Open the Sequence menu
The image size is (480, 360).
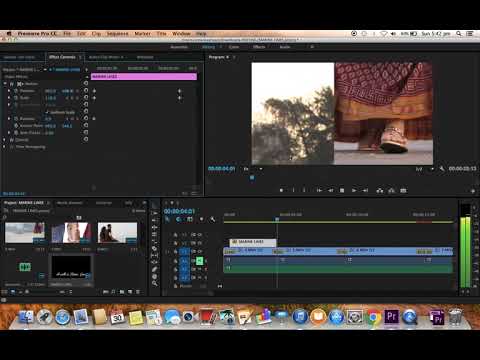pyautogui.click(x=117, y=34)
